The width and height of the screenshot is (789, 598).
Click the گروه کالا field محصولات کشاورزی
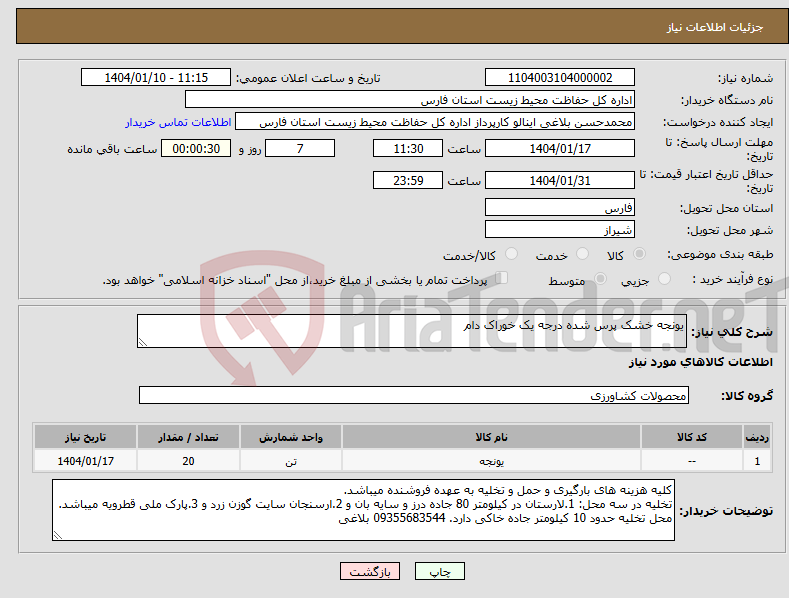[x=414, y=395]
